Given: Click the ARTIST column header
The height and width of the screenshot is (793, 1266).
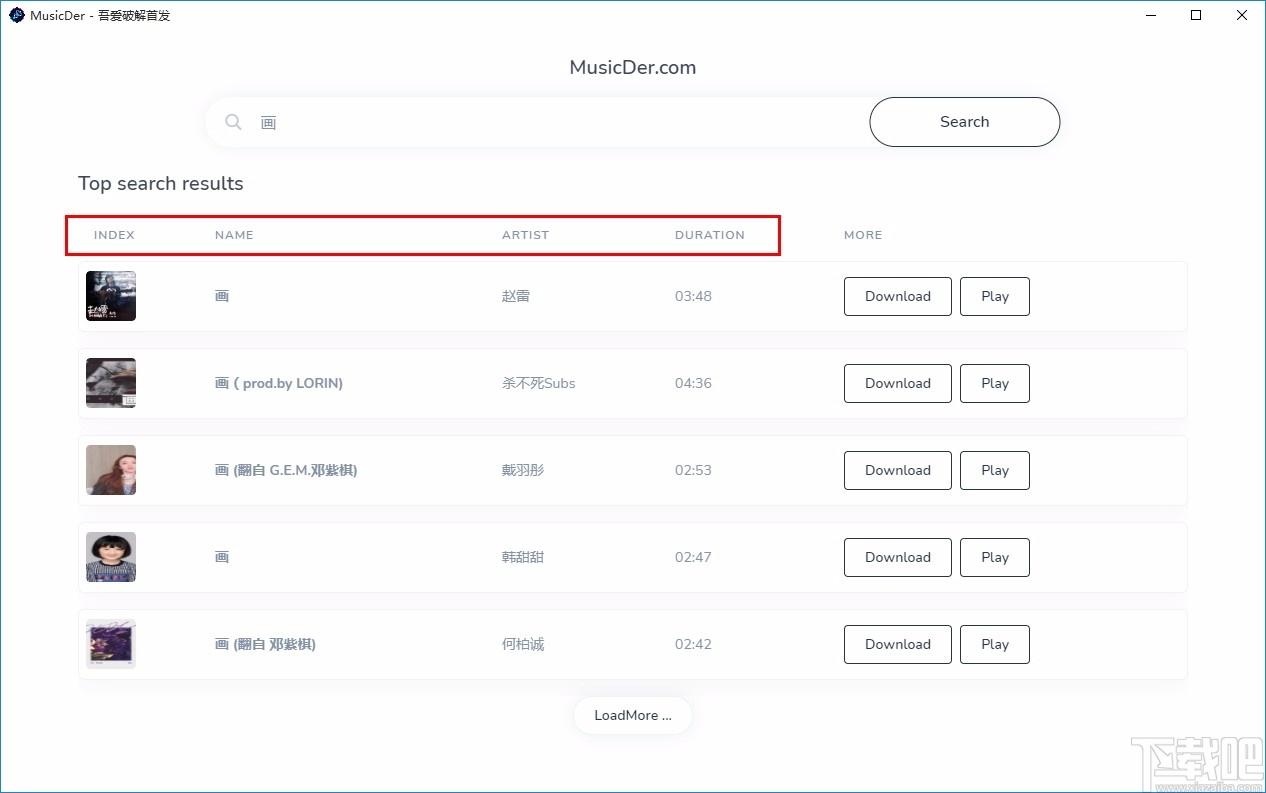Looking at the screenshot, I should click(525, 235).
